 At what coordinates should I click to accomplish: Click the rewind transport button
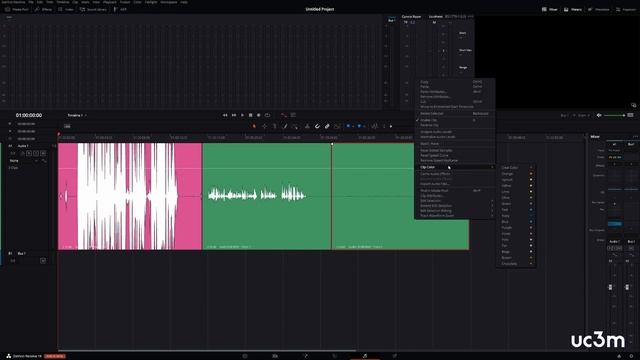(x=225, y=115)
